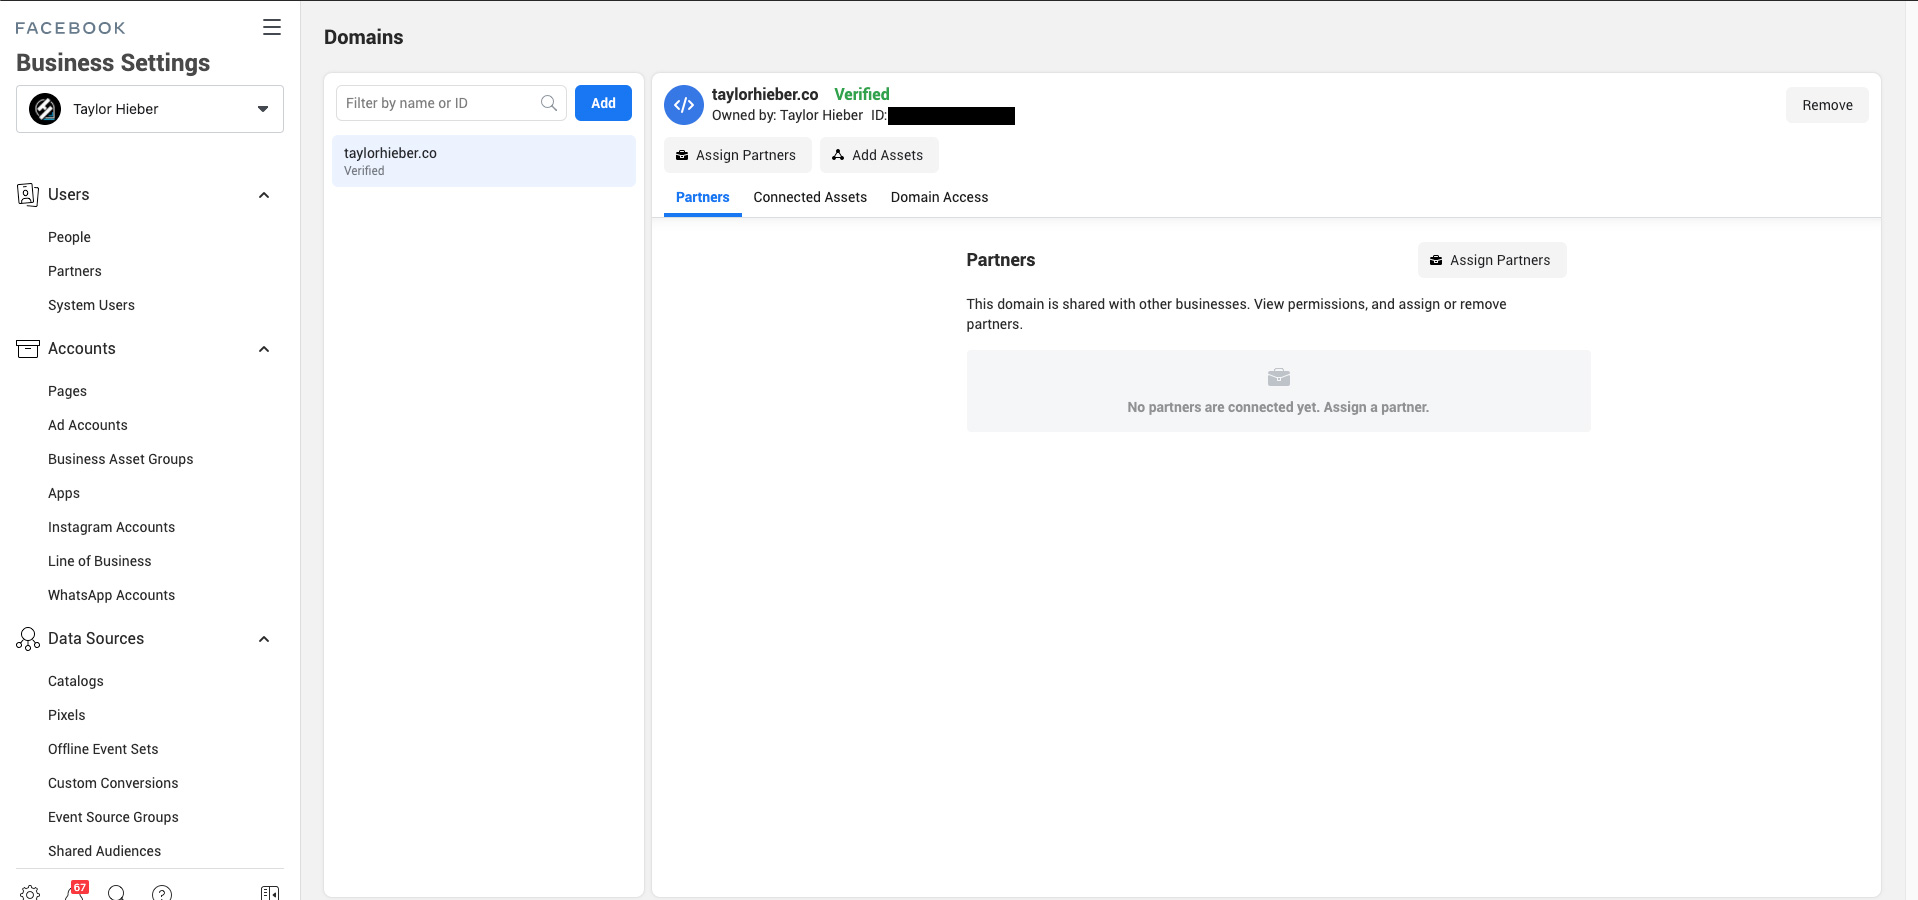Click the blue domain code icon
This screenshot has width=1918, height=900.
(x=684, y=105)
